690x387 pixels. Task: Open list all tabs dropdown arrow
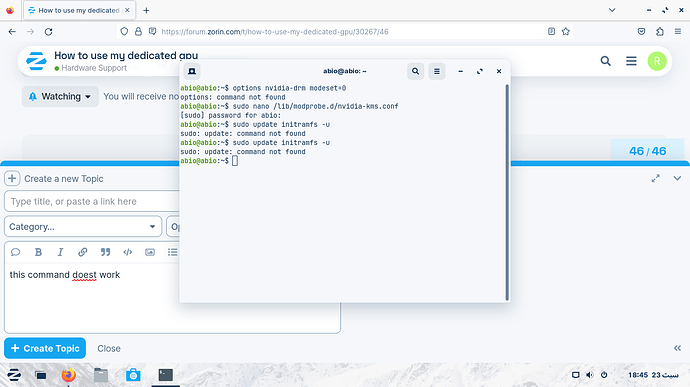612,10
